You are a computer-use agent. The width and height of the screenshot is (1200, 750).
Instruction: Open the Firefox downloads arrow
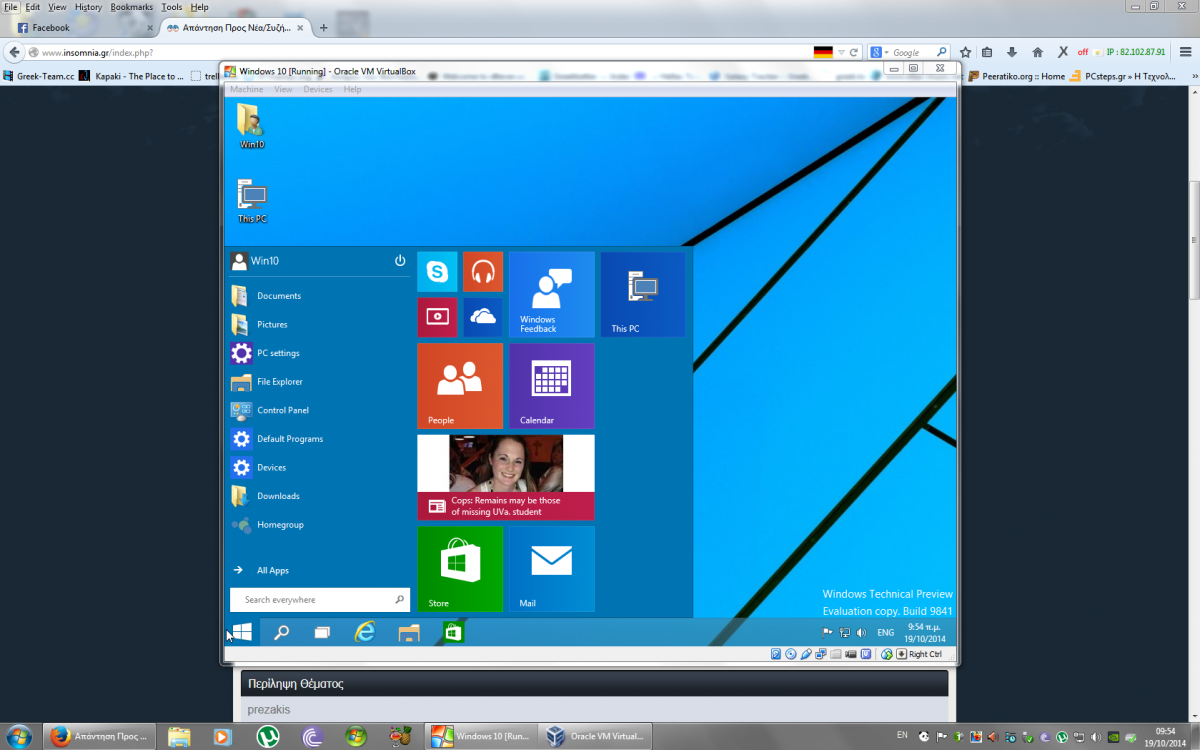click(x=1012, y=52)
